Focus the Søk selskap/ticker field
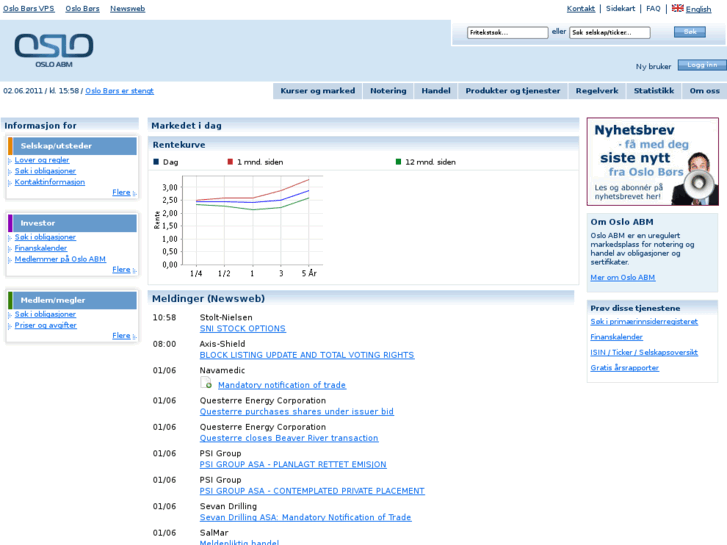 click(610, 32)
